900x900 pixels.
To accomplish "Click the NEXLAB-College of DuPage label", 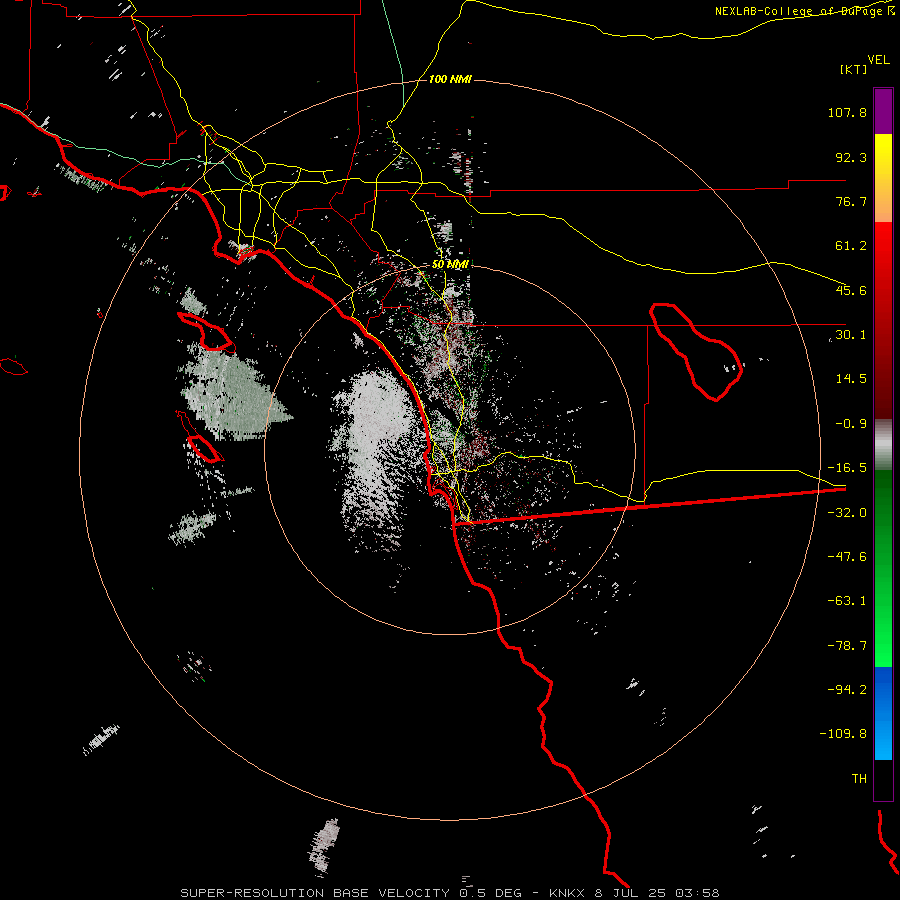I will coord(803,11).
